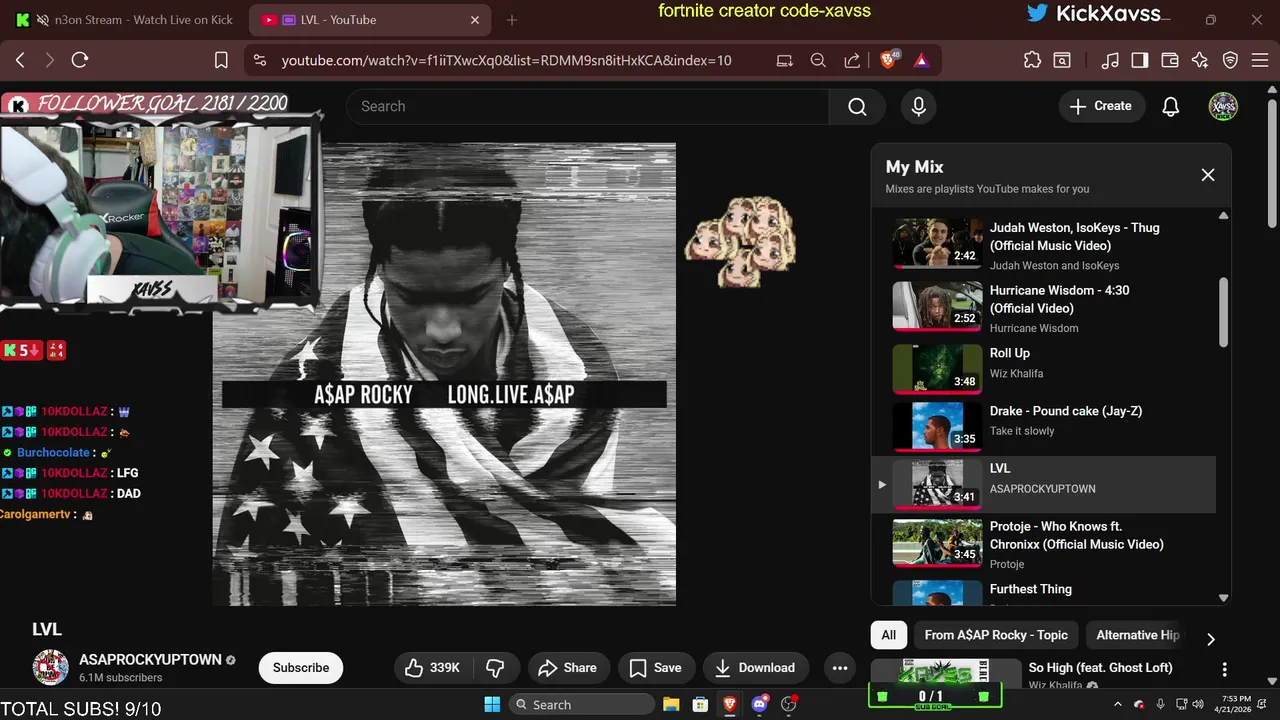Close the My Mix playlist panel
This screenshot has height=720, width=1280.
point(1208,175)
